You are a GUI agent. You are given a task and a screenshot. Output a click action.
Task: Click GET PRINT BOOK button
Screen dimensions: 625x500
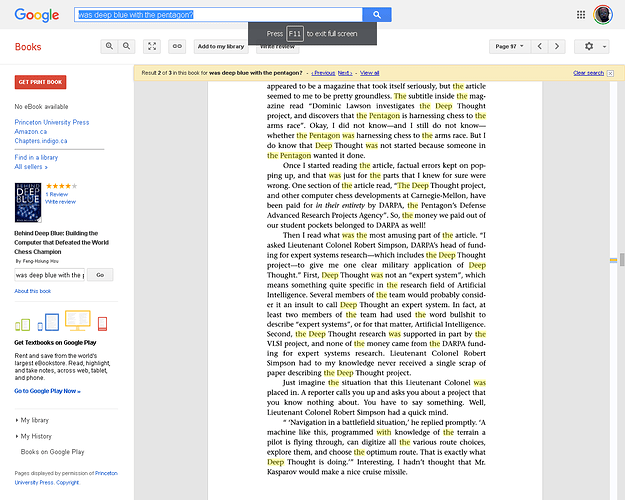[40, 82]
